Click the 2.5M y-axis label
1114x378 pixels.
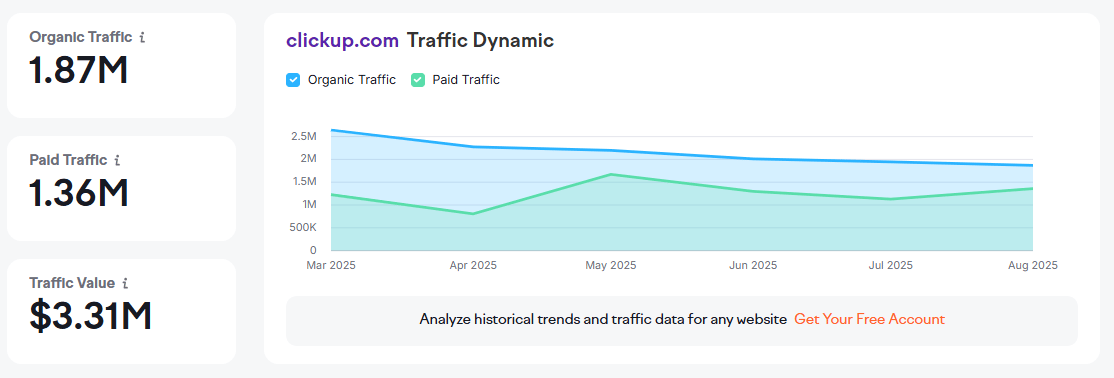[303, 136]
